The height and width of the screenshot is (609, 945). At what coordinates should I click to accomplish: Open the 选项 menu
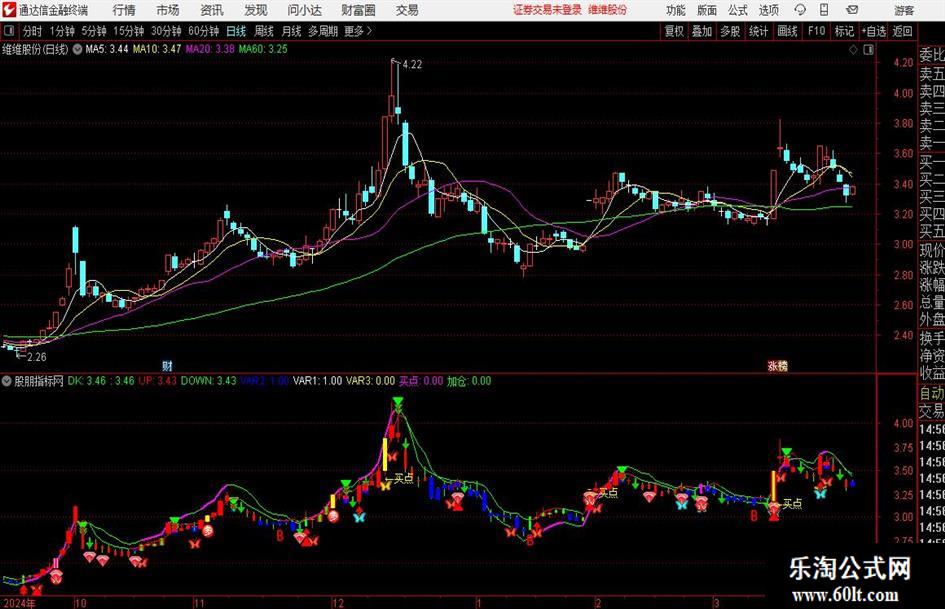(768, 10)
